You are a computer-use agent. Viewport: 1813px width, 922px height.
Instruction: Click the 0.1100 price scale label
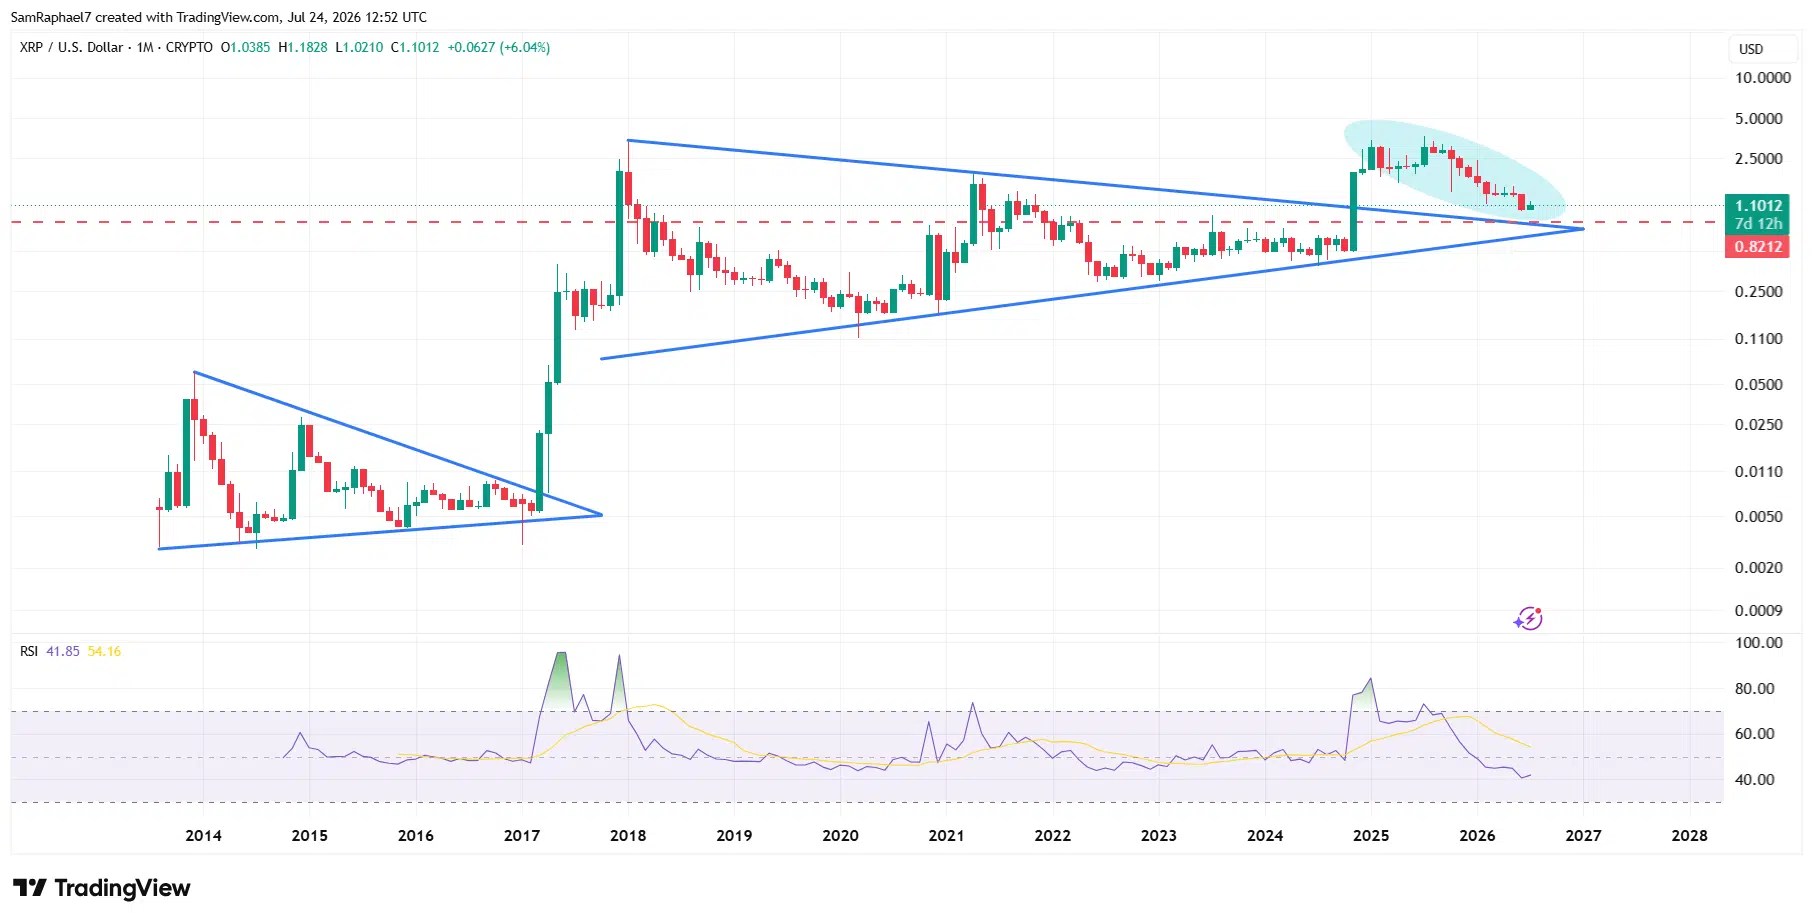pos(1758,339)
